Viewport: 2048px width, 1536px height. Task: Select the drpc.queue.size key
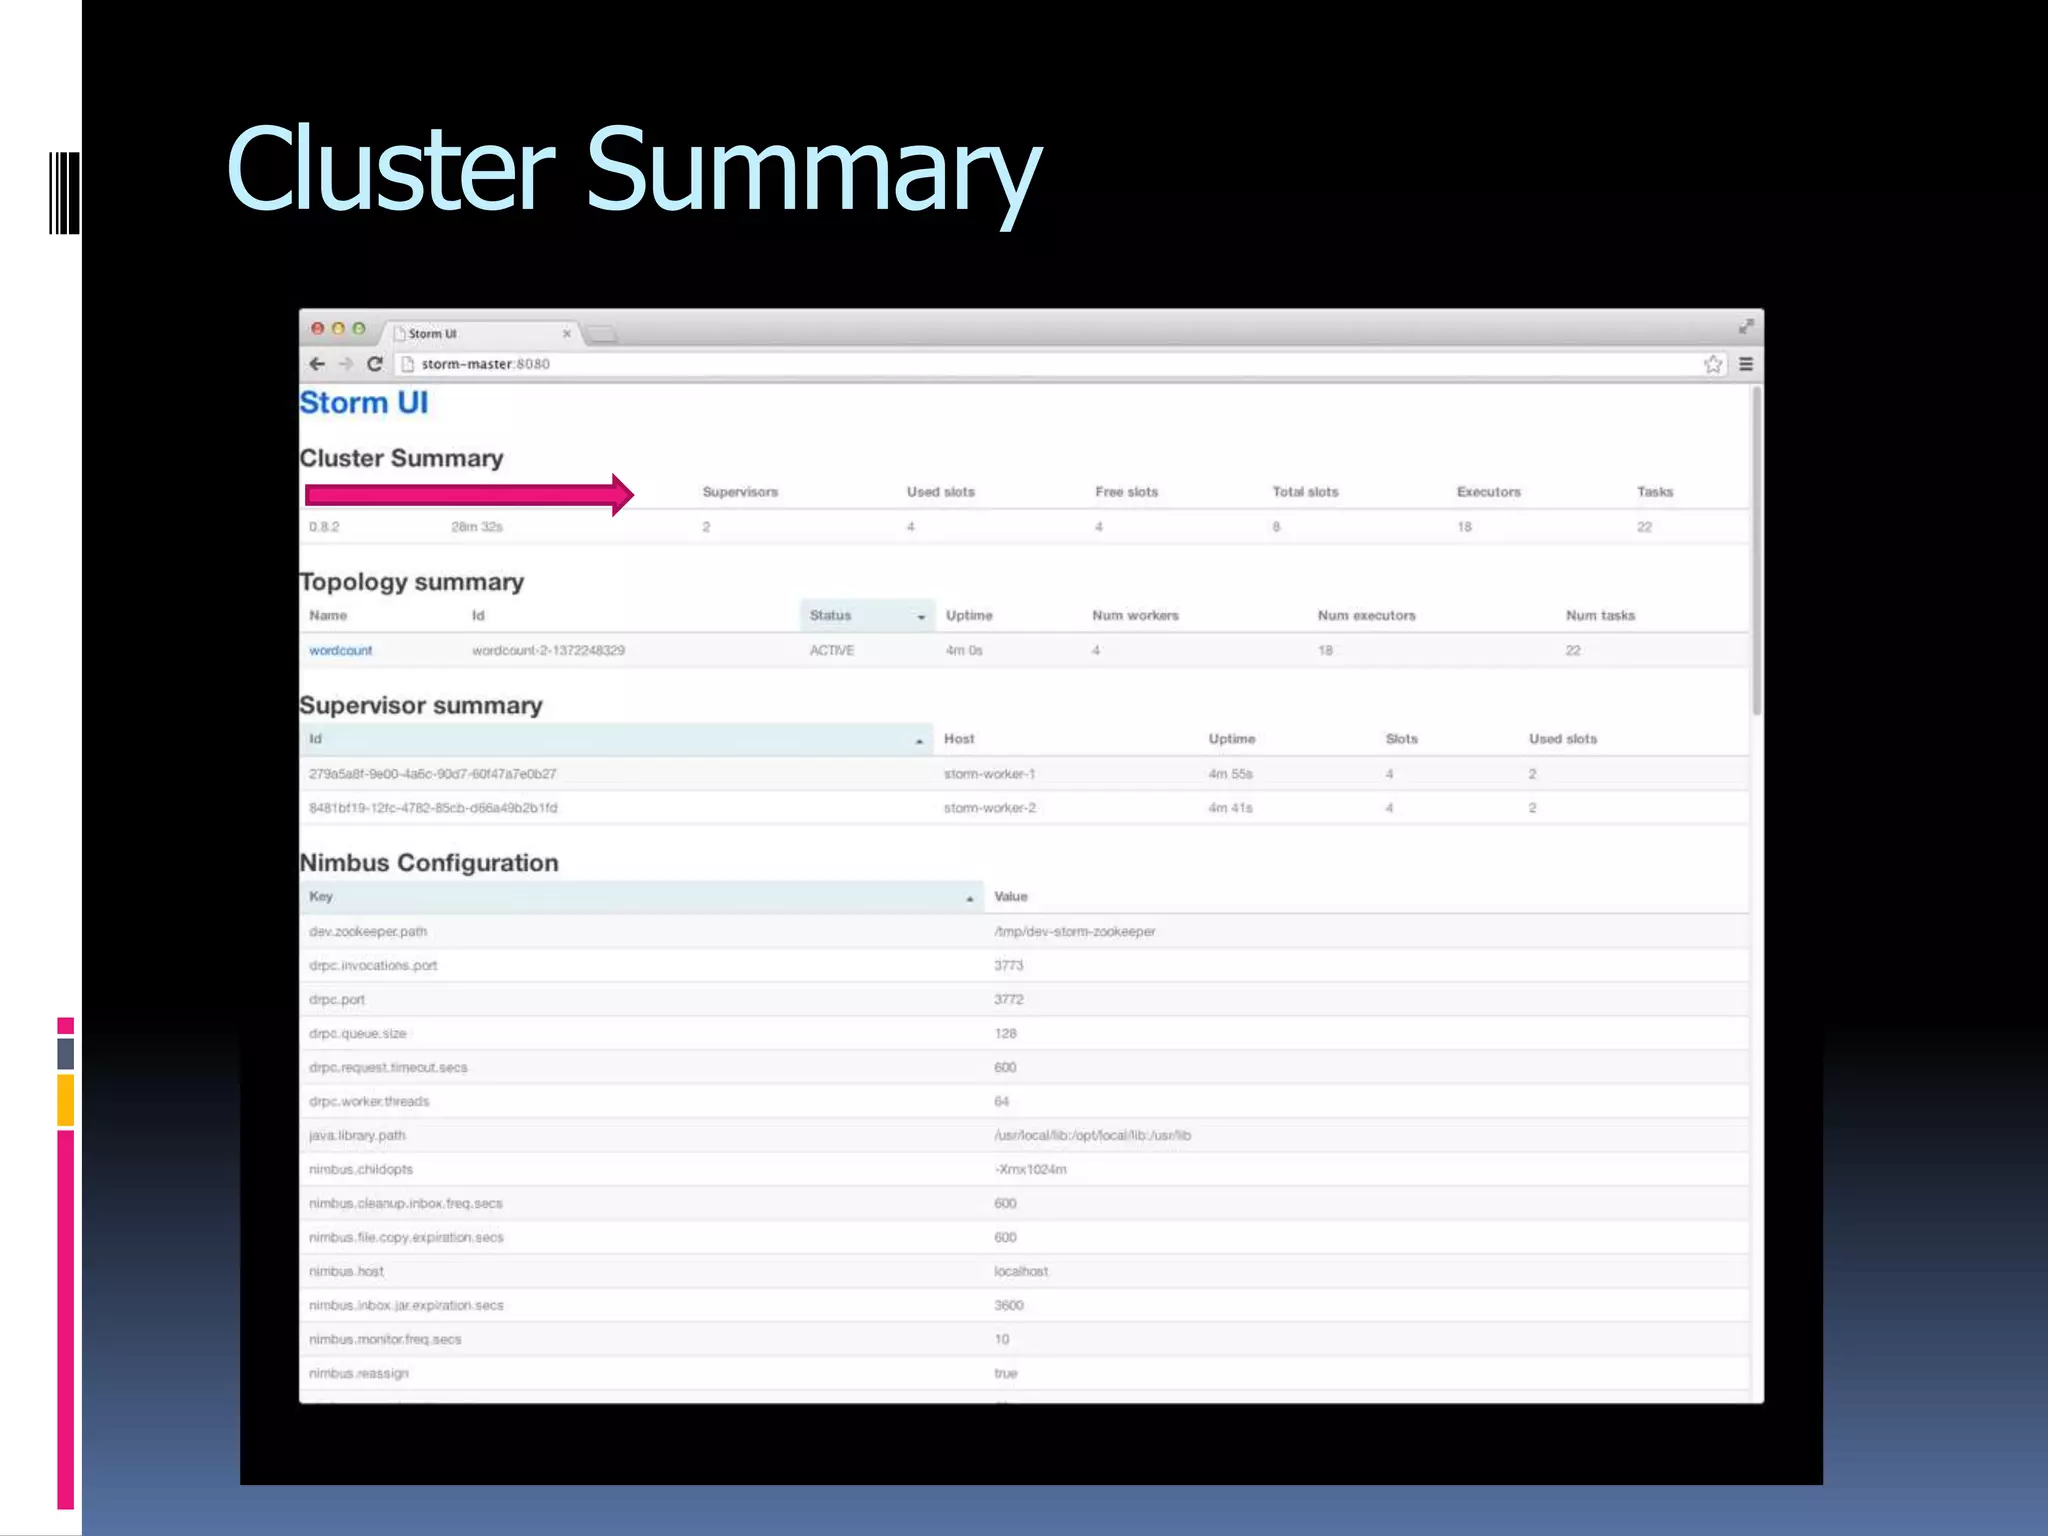358,1034
